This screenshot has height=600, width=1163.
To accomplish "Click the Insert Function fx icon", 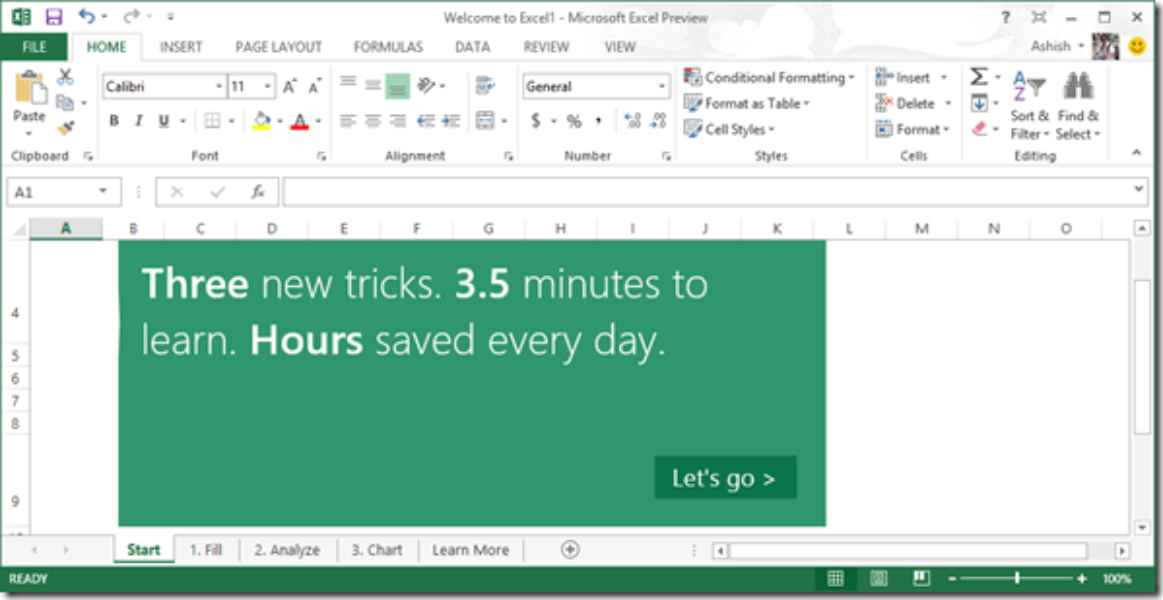I will click(x=258, y=192).
